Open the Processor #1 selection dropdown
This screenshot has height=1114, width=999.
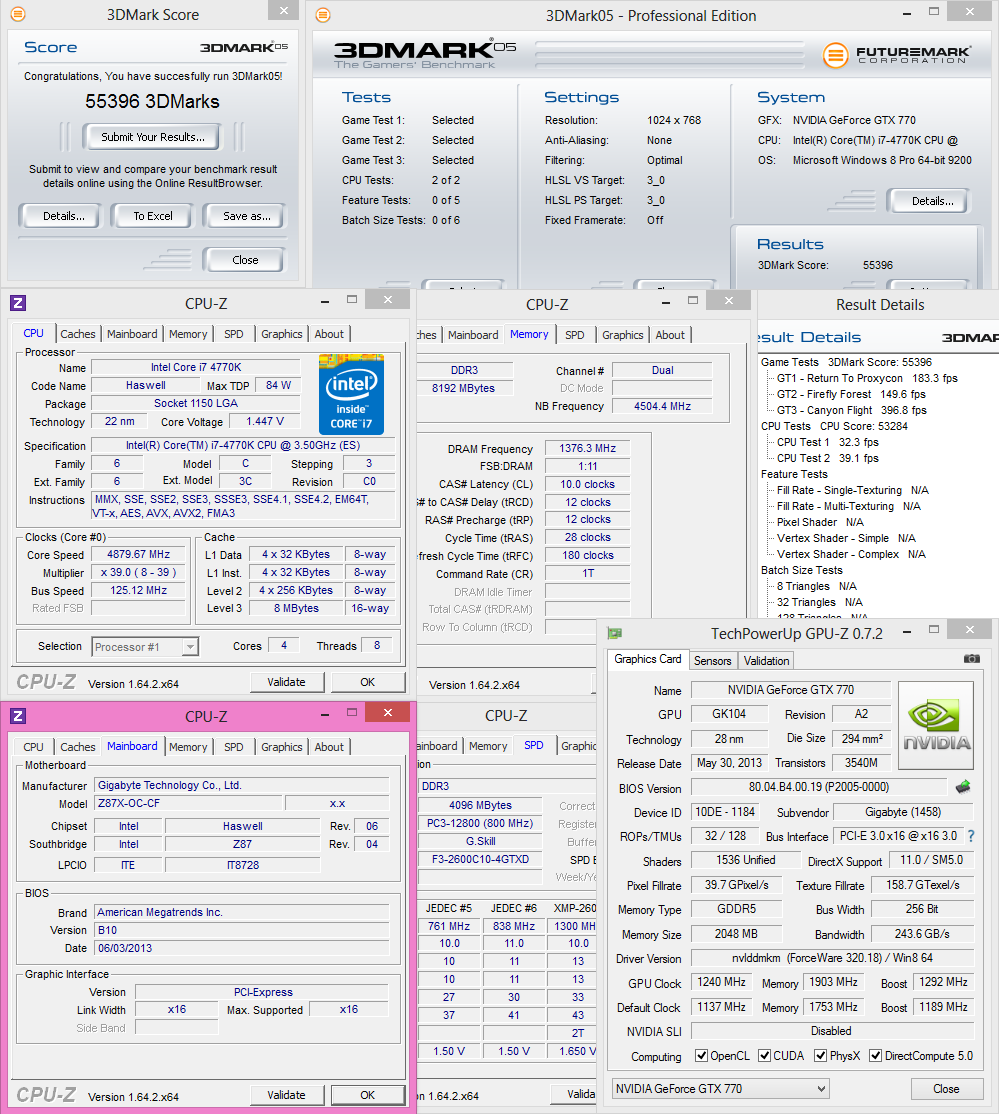click(190, 647)
